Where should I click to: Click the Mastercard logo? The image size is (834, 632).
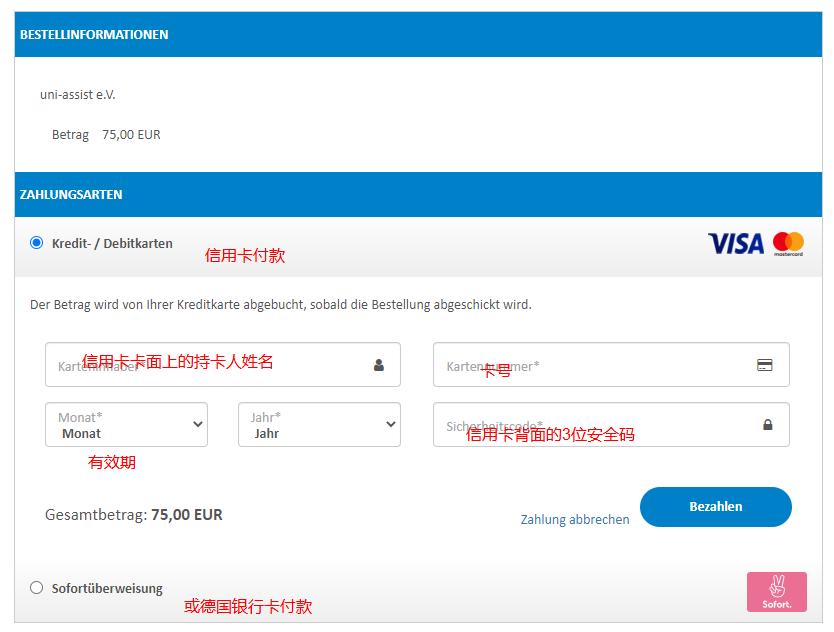coord(788,243)
